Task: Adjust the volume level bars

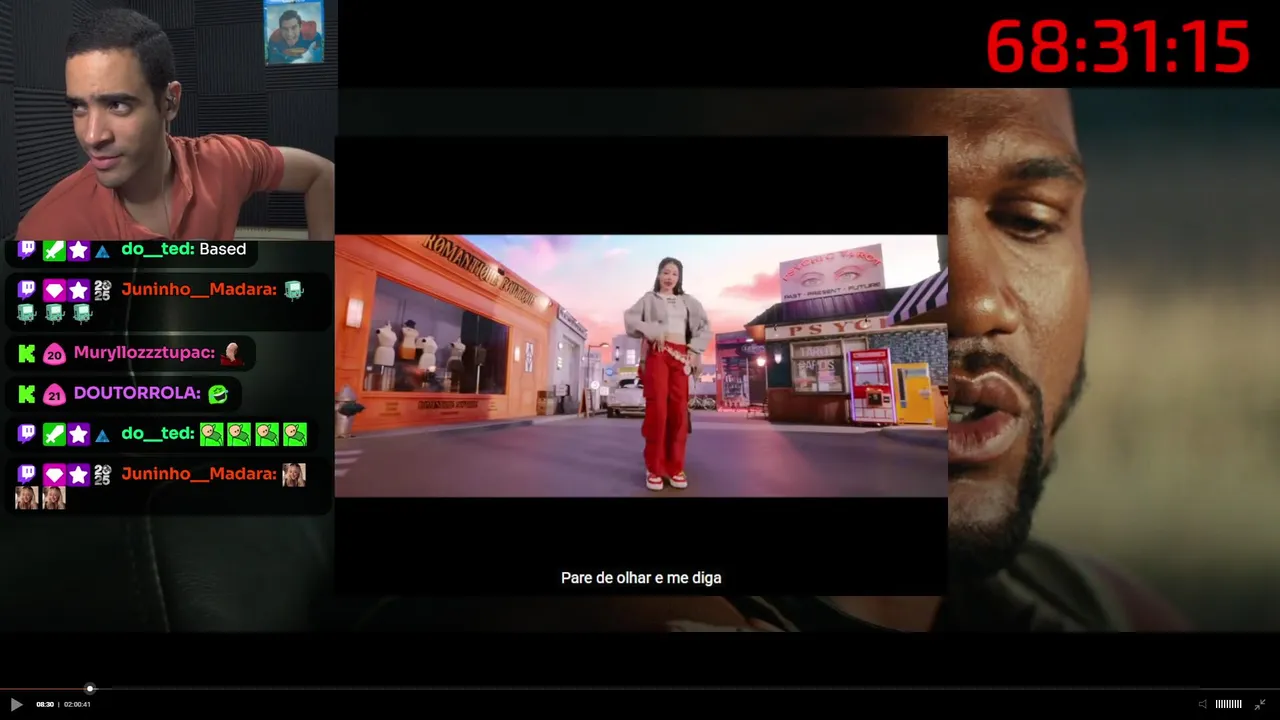Action: 1228,704
